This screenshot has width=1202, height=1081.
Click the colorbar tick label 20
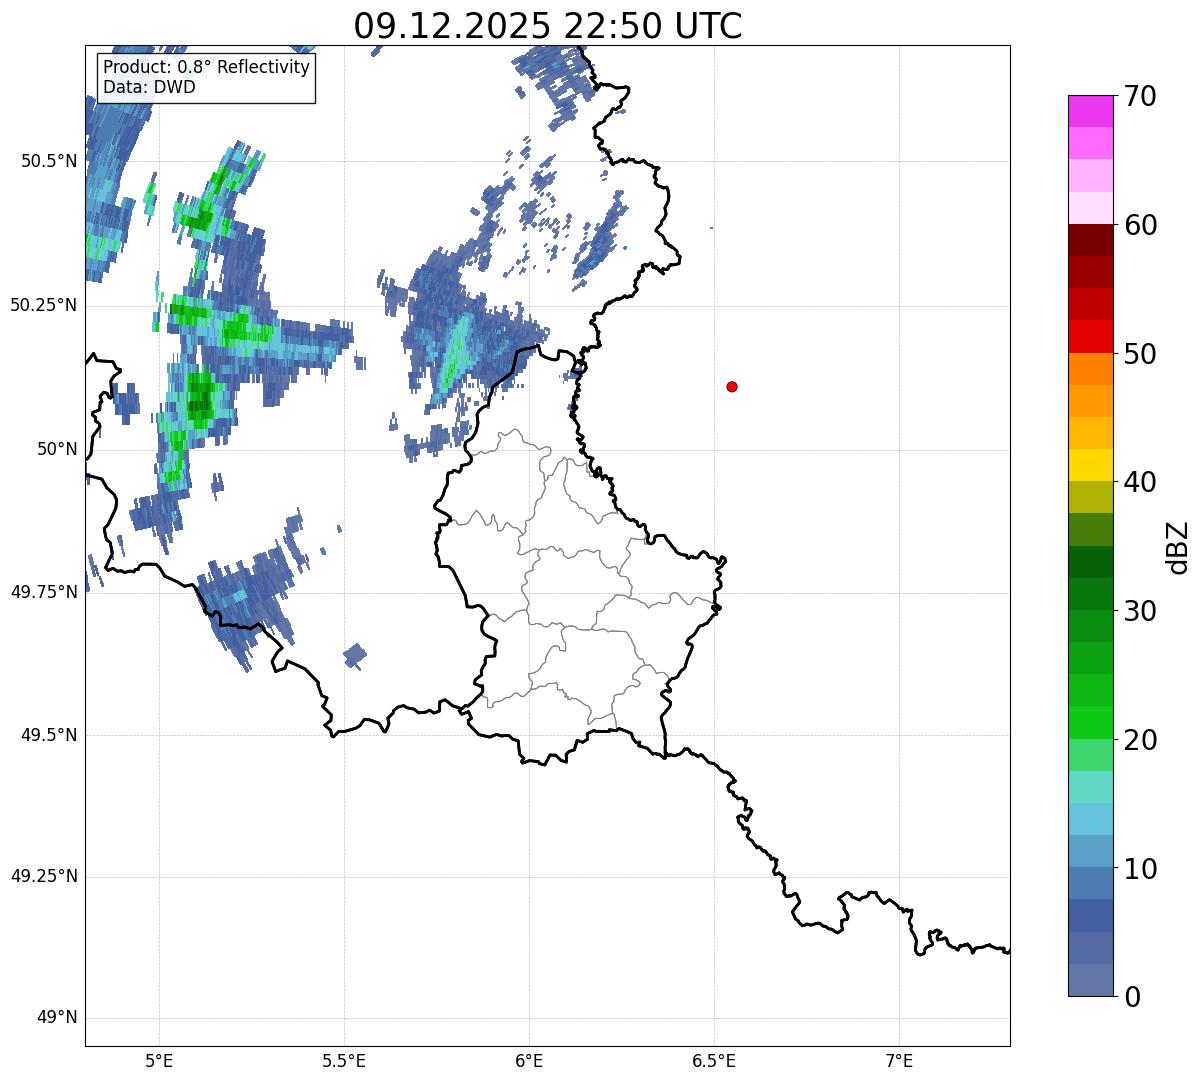click(1140, 740)
